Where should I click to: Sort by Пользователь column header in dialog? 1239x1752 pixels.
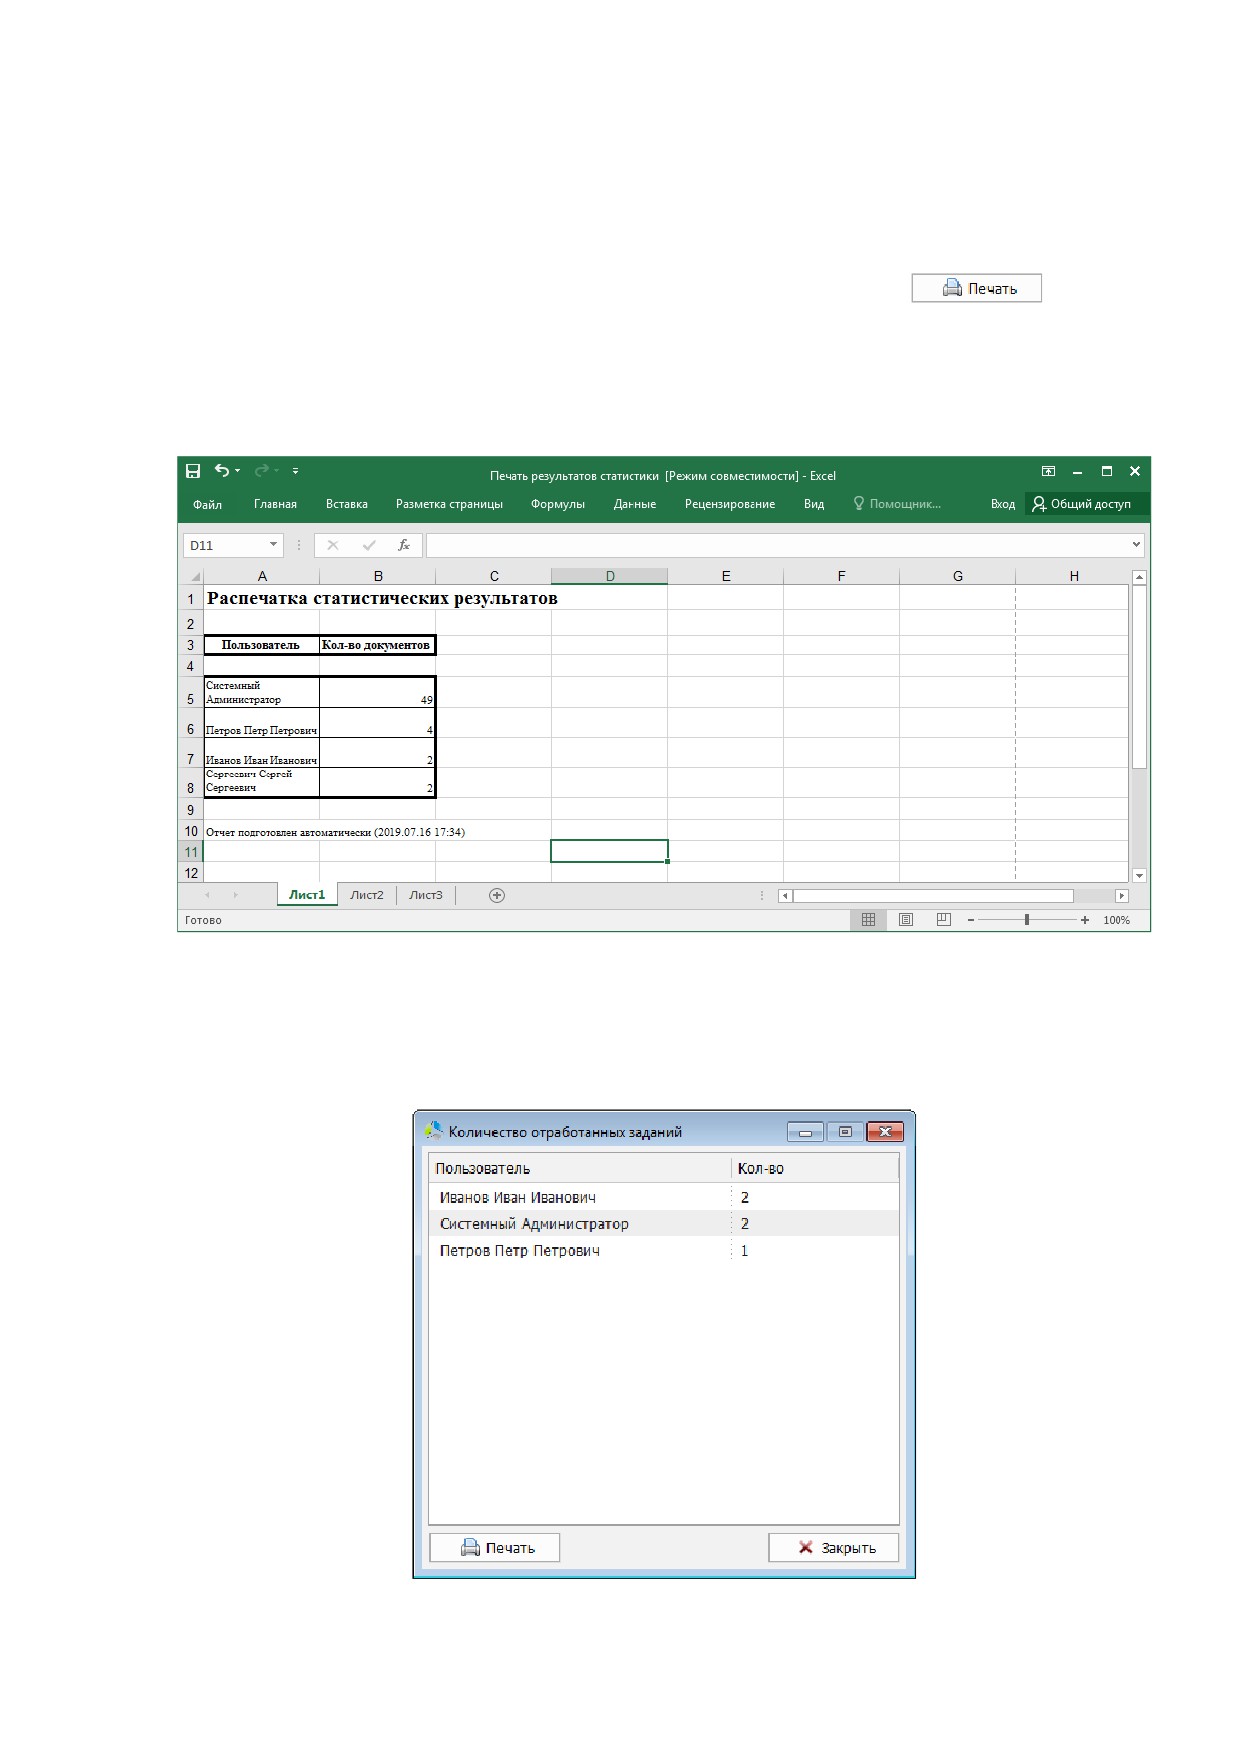580,1168
